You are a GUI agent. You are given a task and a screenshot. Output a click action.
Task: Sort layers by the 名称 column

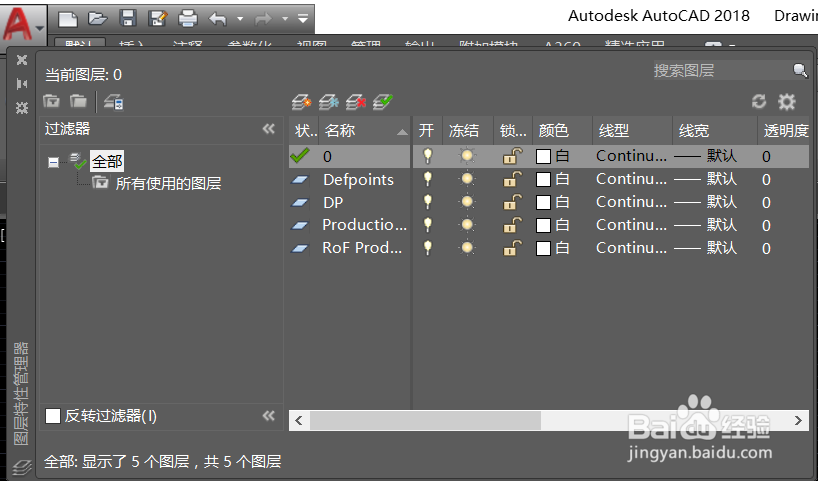pos(364,130)
